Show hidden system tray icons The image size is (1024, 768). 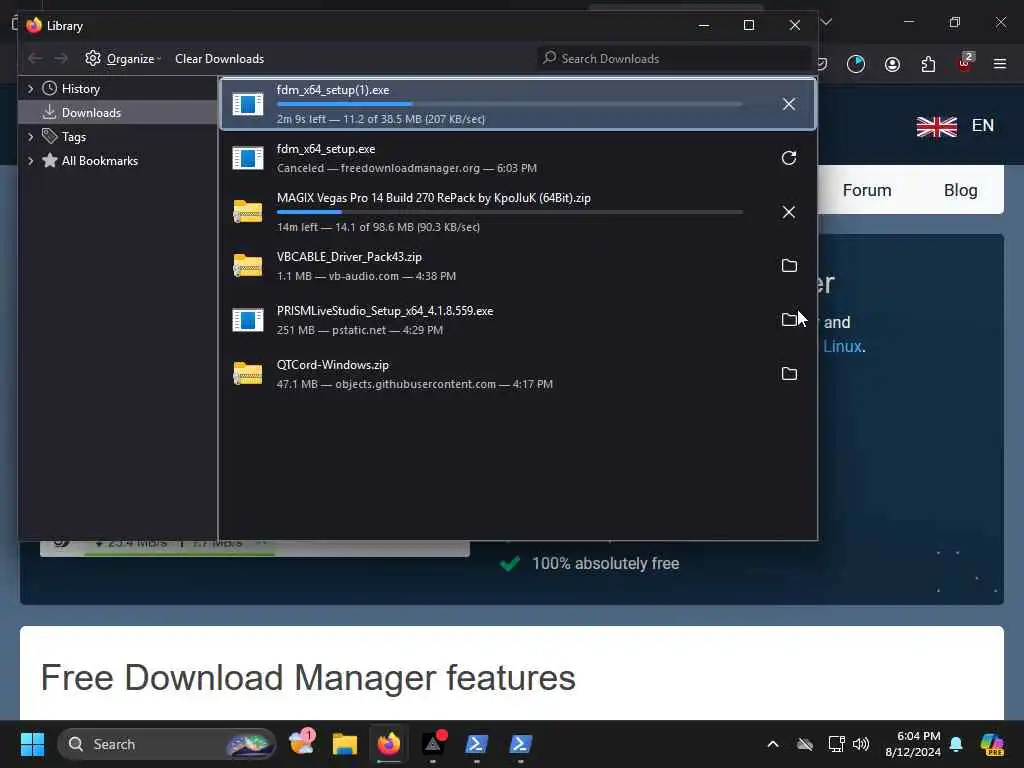[x=773, y=744]
